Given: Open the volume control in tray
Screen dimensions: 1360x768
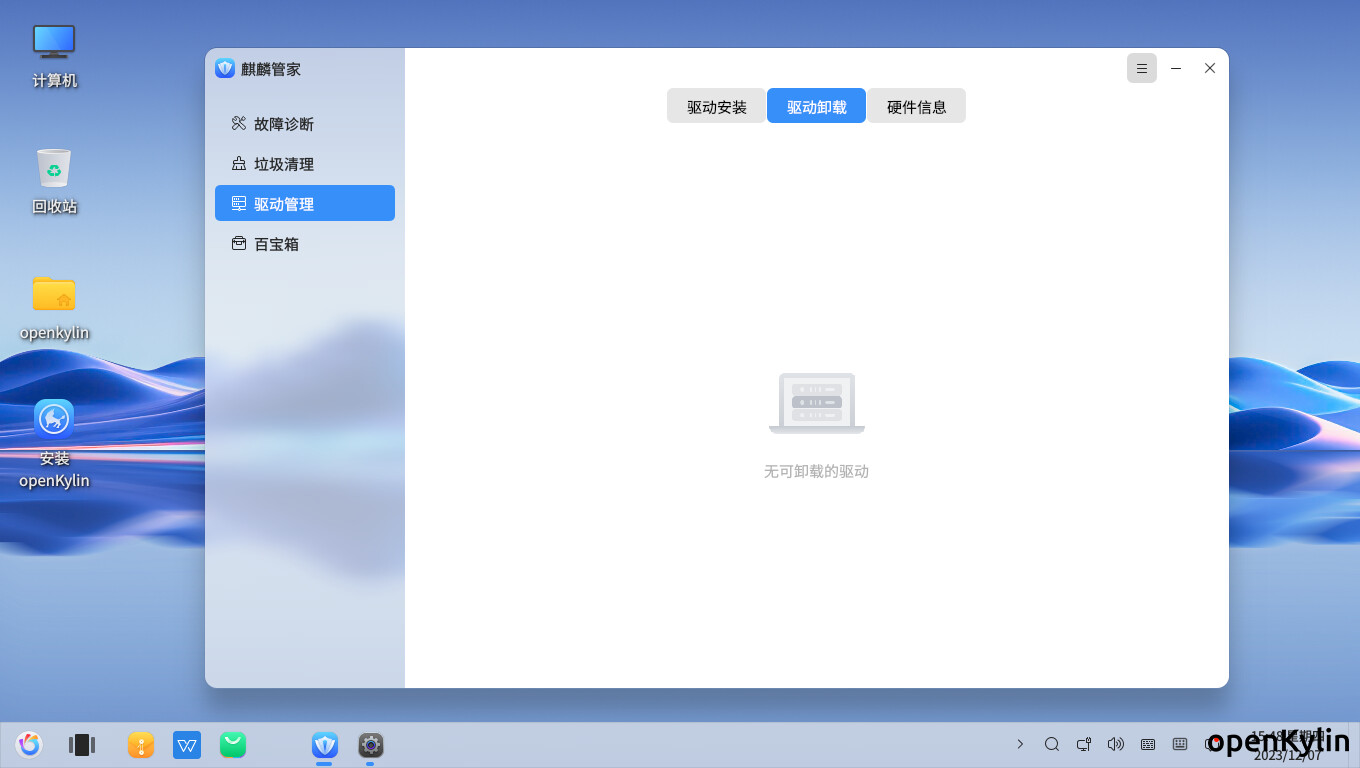Looking at the screenshot, I should tap(1116, 744).
